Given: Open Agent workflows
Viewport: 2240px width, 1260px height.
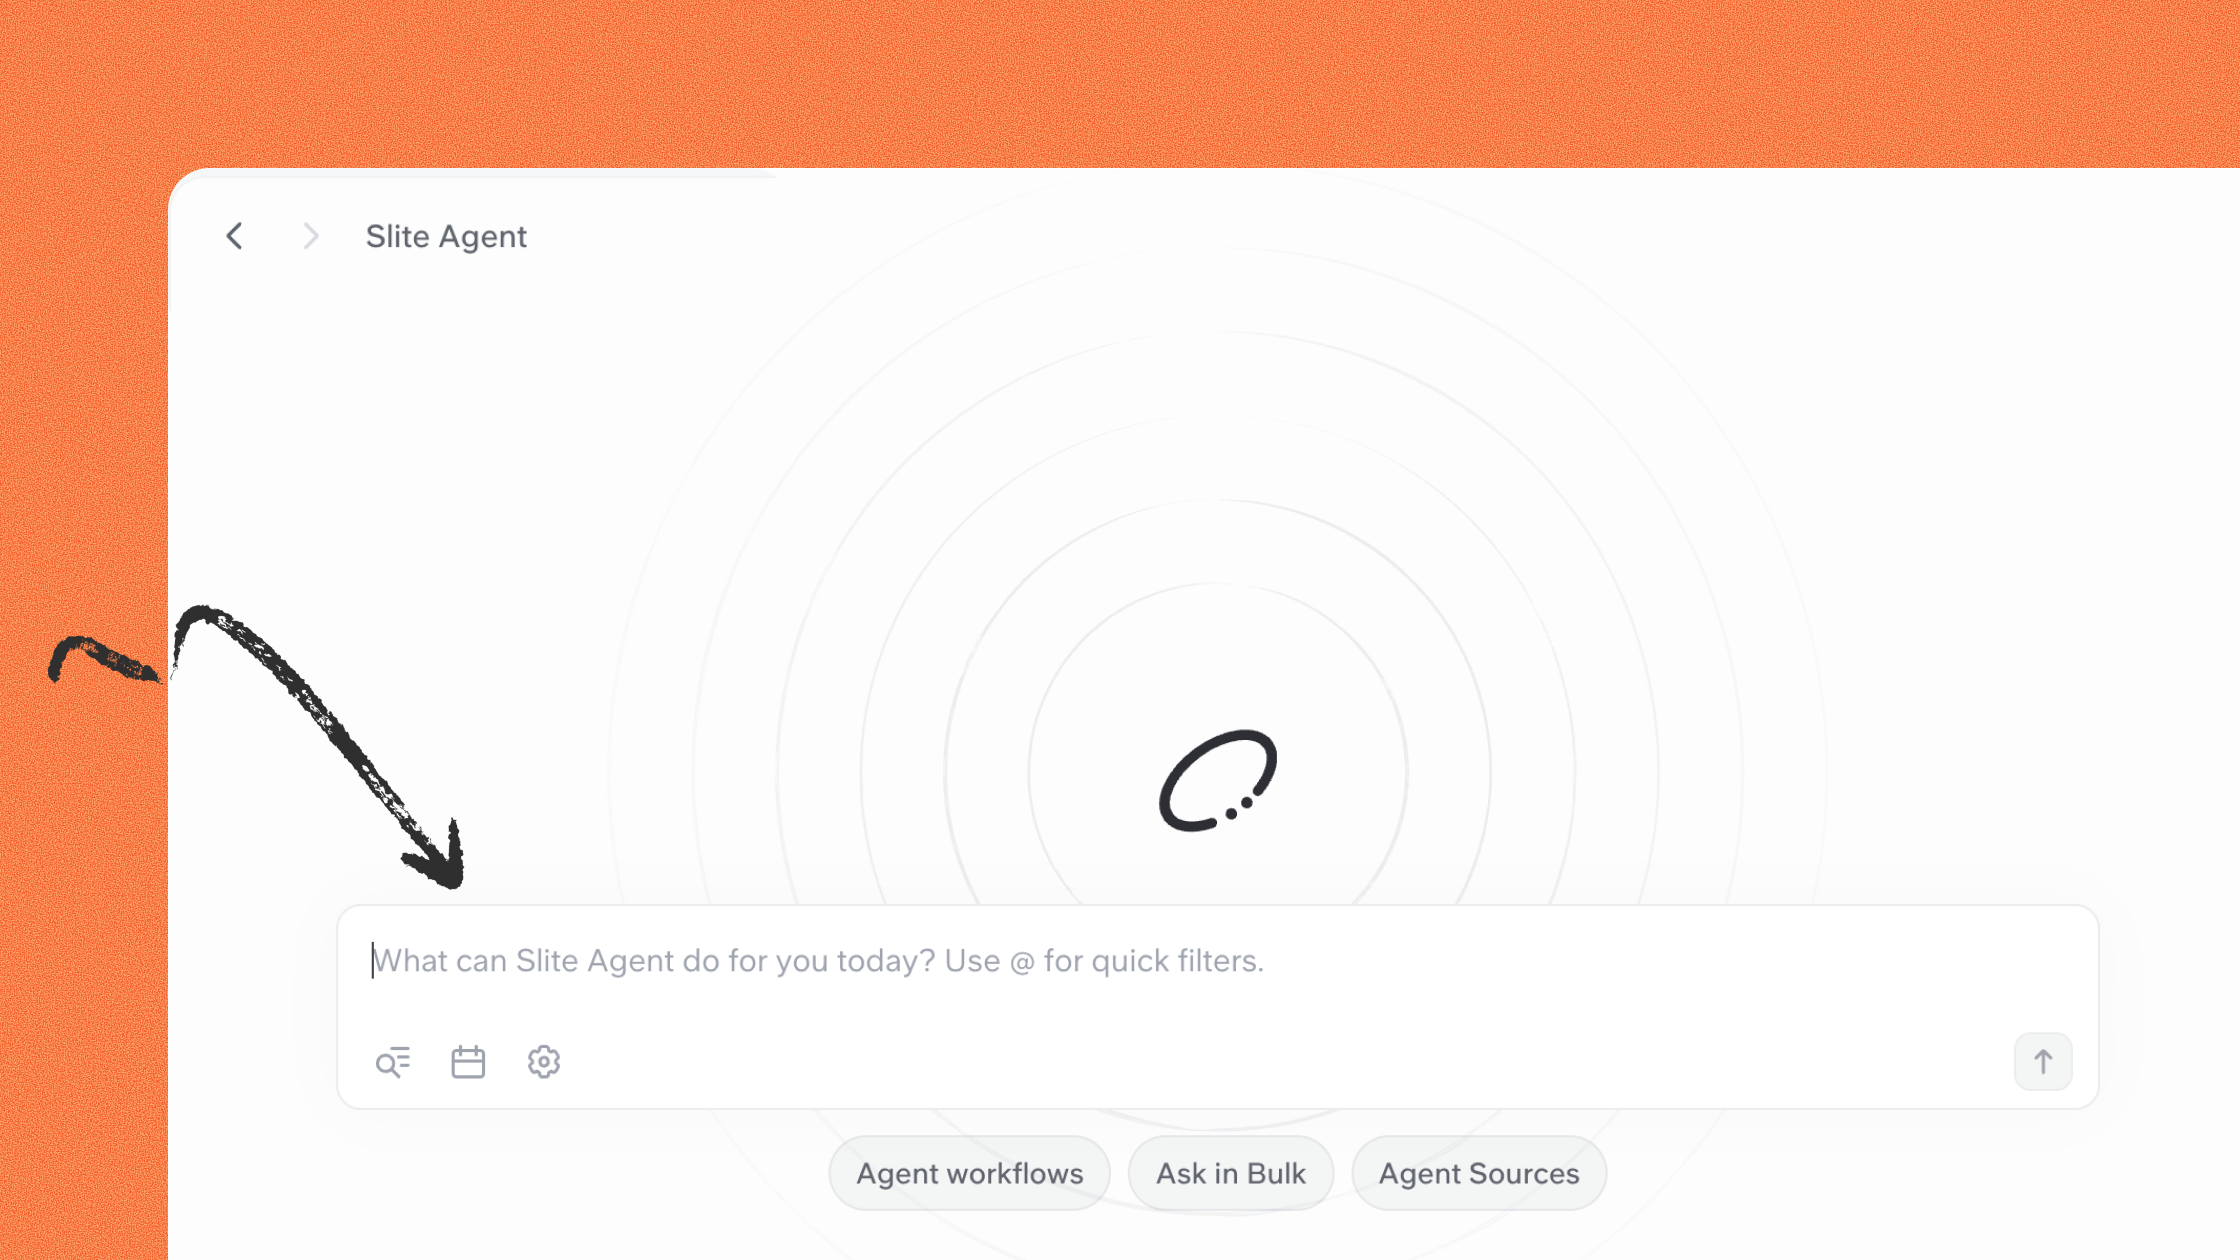Looking at the screenshot, I should point(969,1173).
